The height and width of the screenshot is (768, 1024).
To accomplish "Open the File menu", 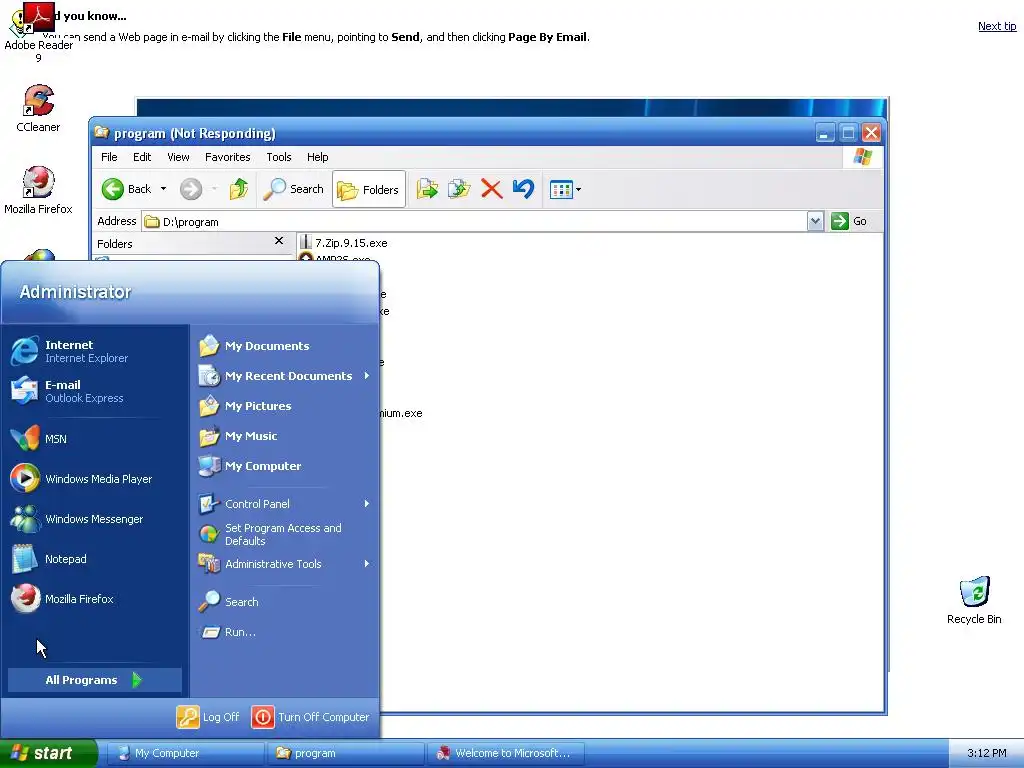I will (x=109, y=157).
